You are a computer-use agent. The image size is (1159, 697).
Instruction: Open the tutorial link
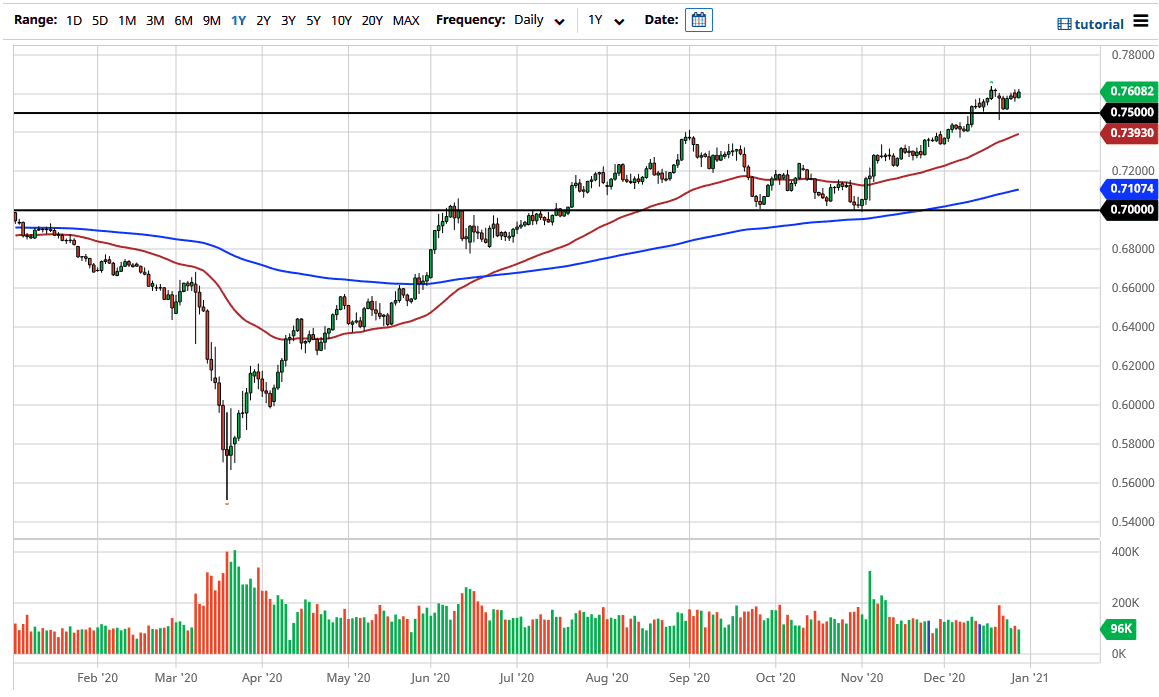pos(1097,23)
